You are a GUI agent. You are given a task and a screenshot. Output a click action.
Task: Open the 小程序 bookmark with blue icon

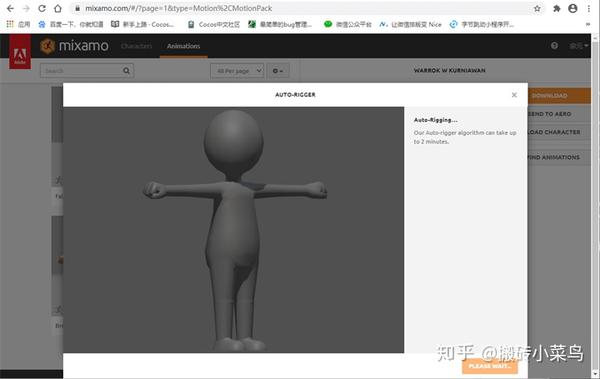tap(482, 24)
